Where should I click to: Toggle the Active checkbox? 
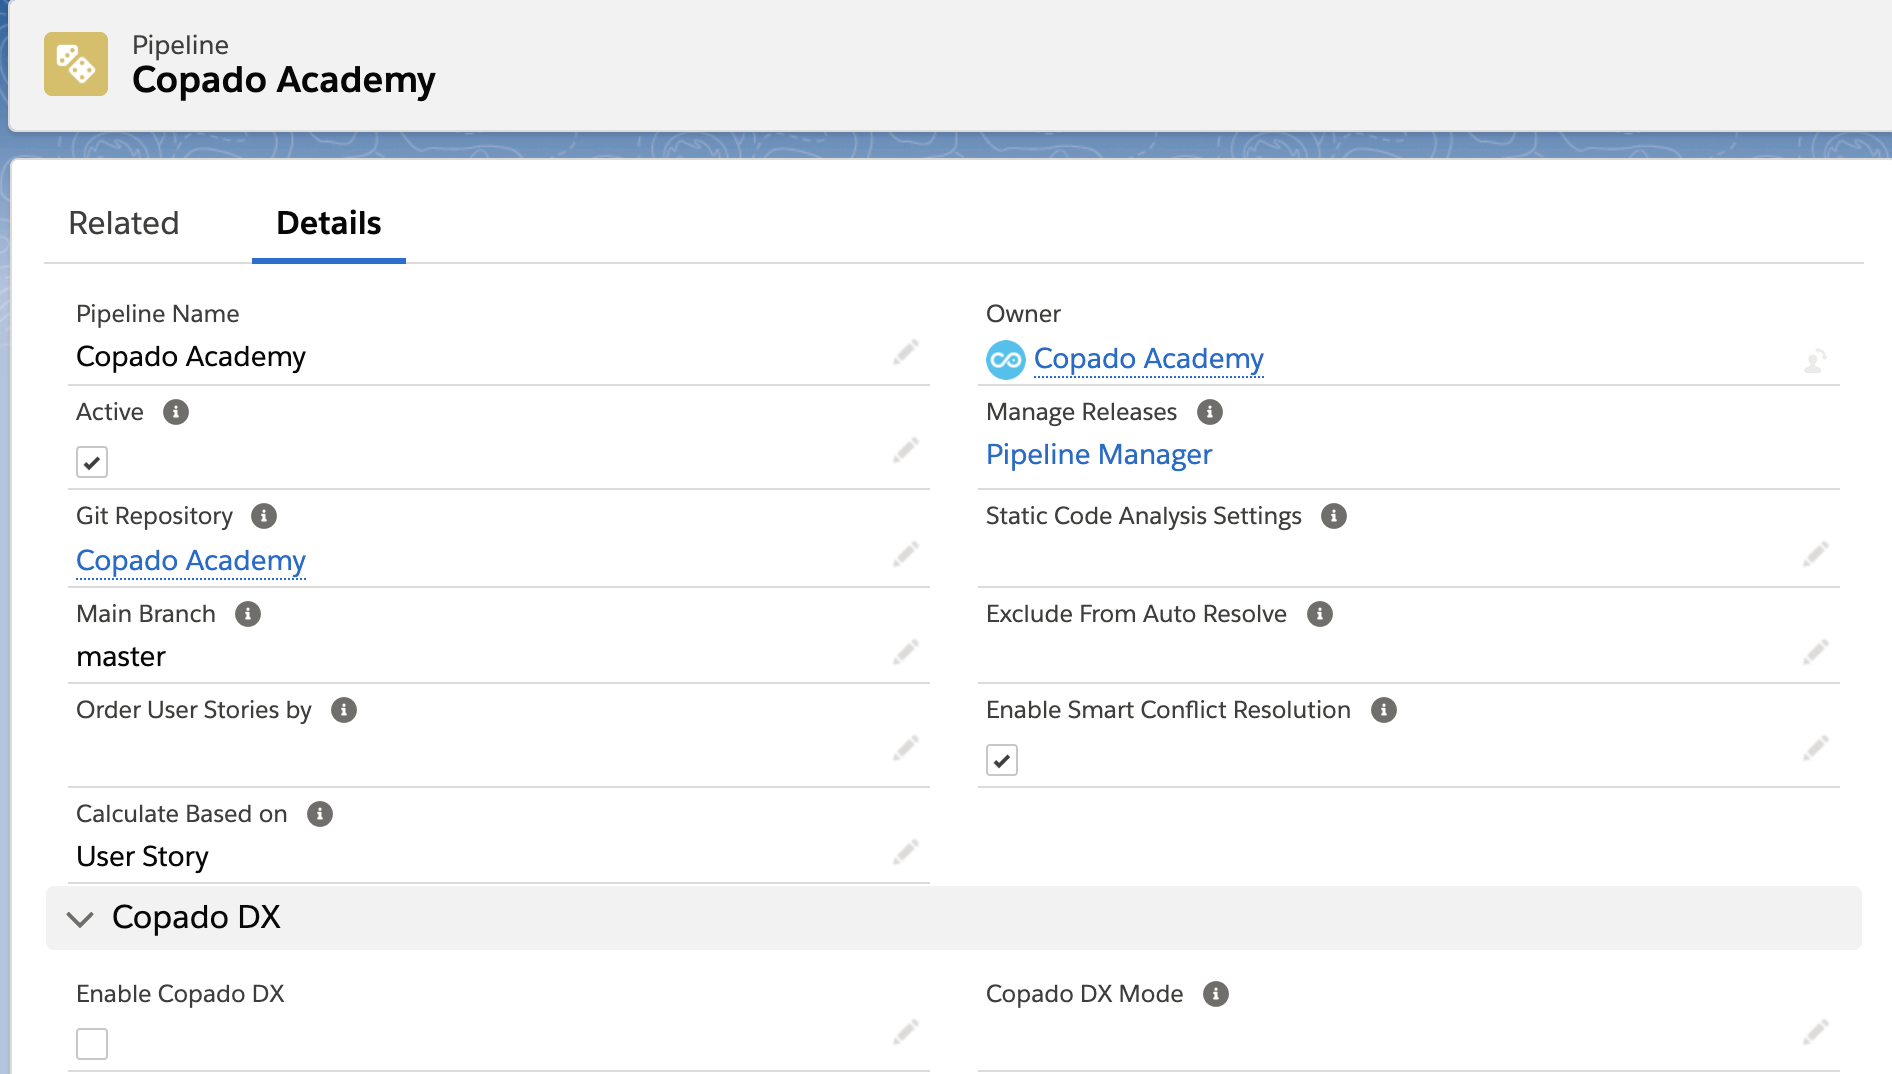coord(92,462)
